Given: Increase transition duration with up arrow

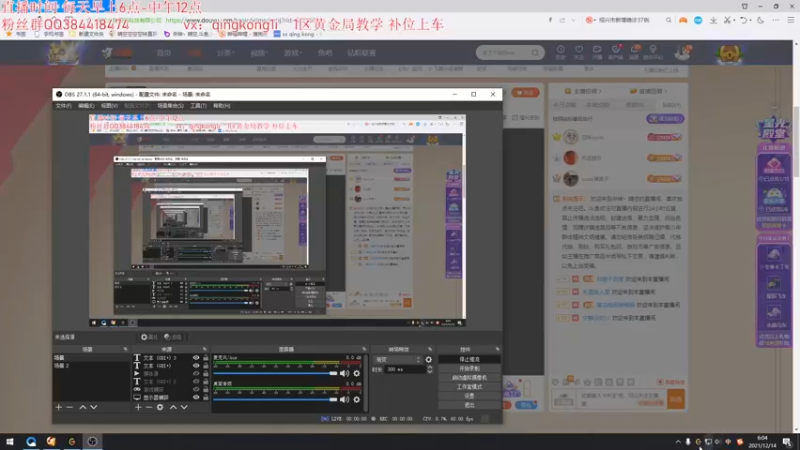Looking at the screenshot, I should click(430, 367).
